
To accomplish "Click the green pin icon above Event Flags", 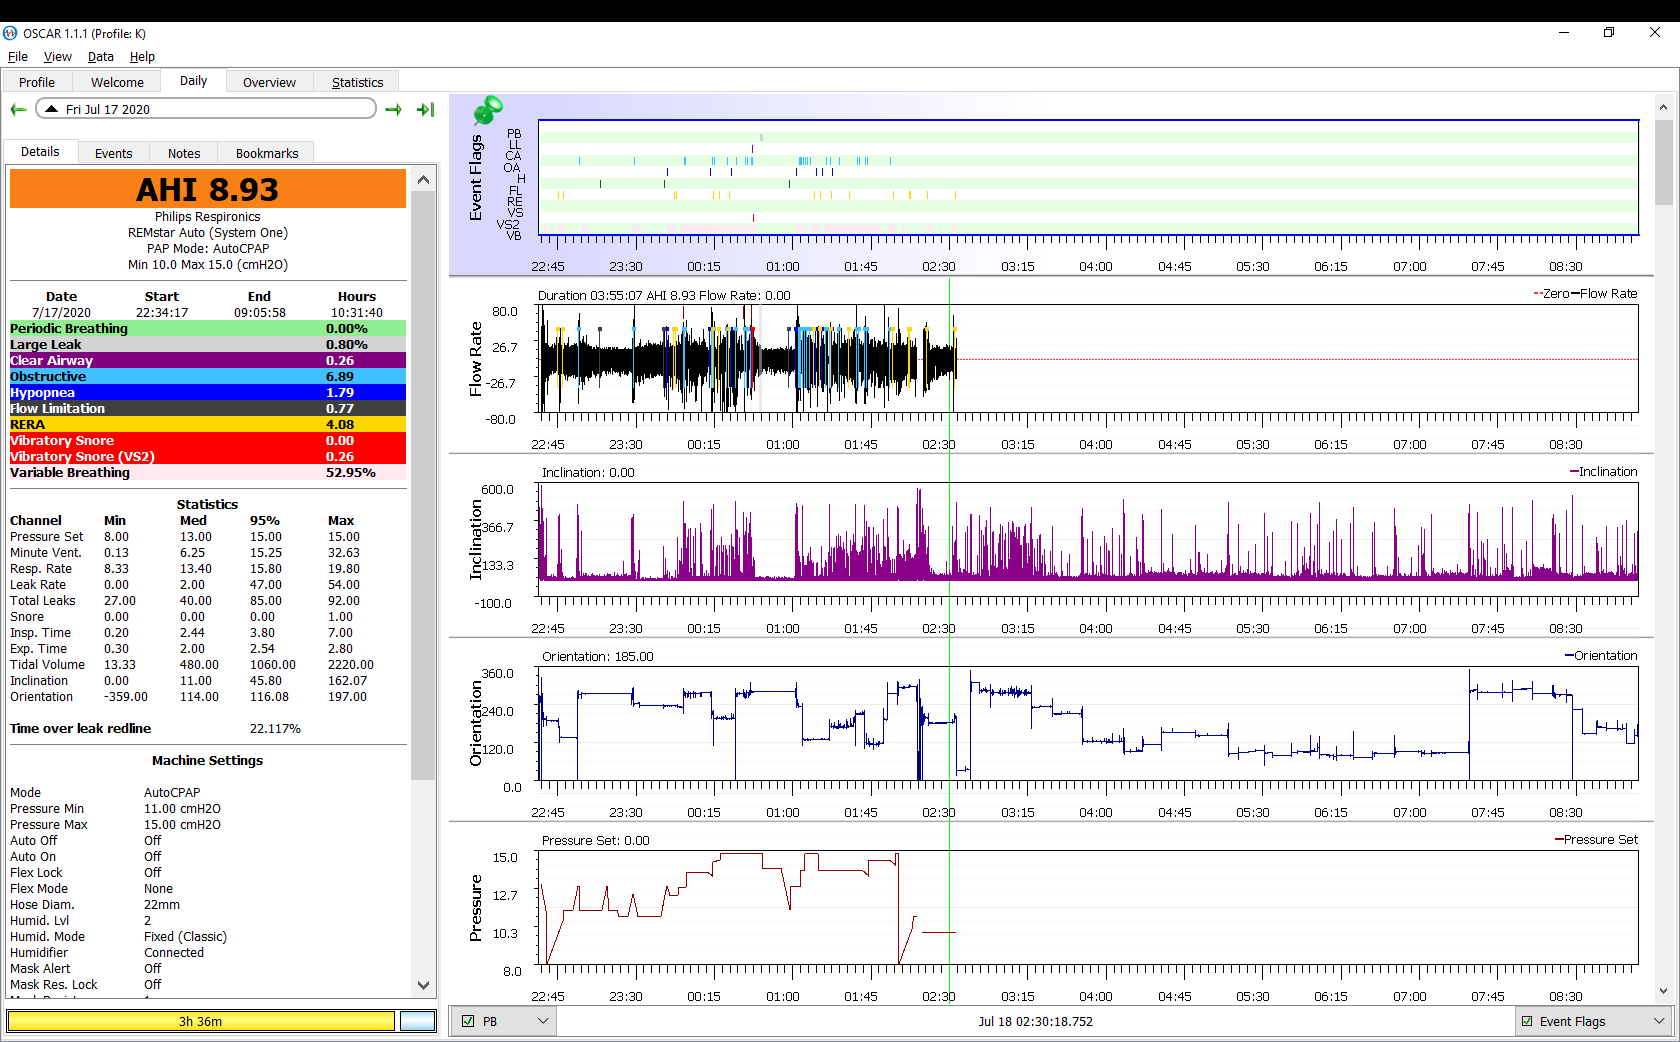I will tap(488, 109).
